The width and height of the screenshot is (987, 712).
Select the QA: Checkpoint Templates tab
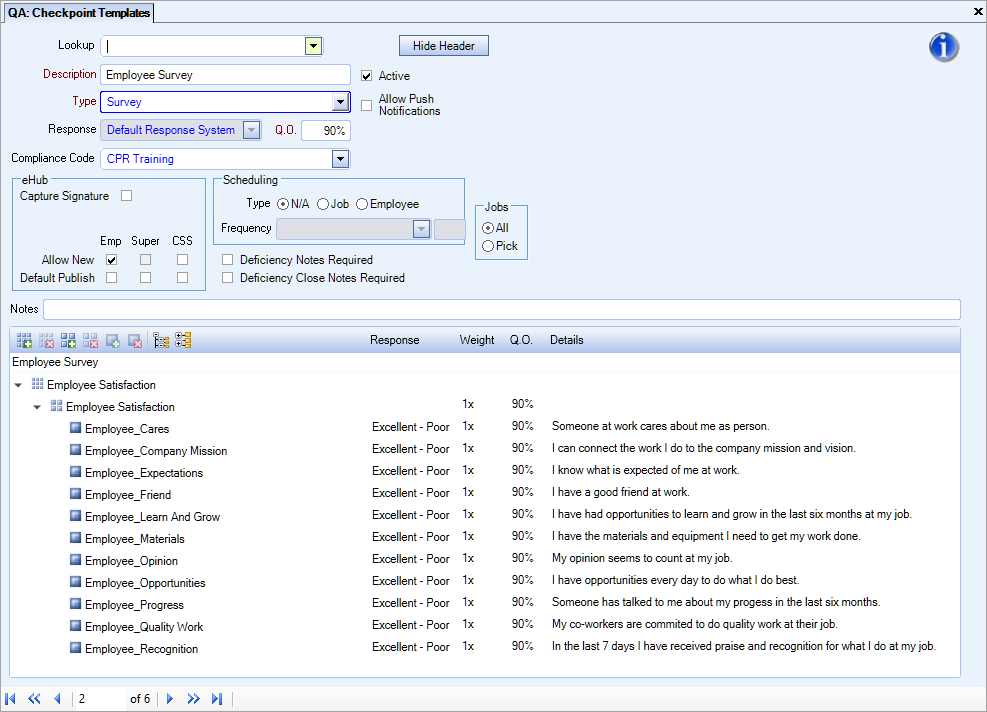tap(80, 12)
